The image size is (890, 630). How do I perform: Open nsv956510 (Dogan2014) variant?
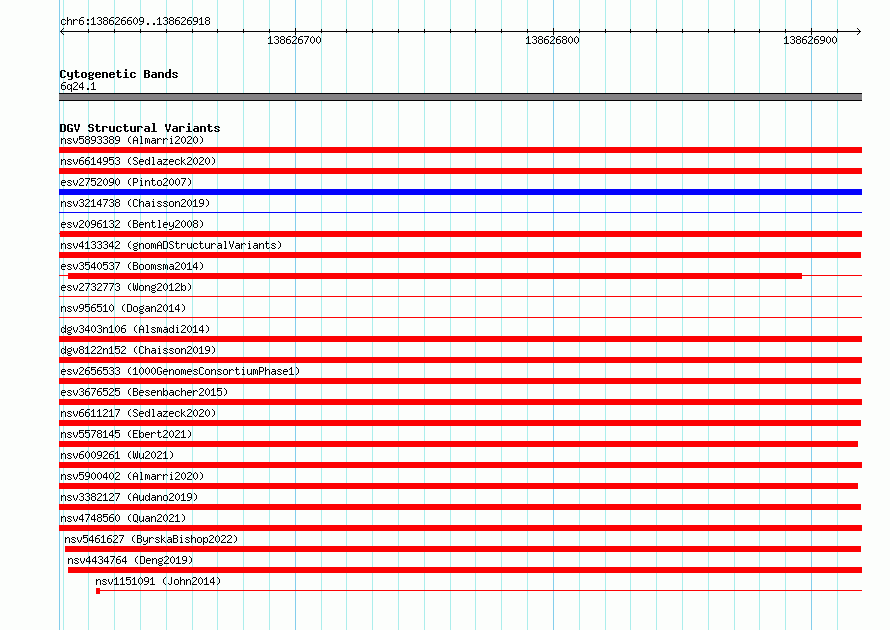tap(123, 308)
